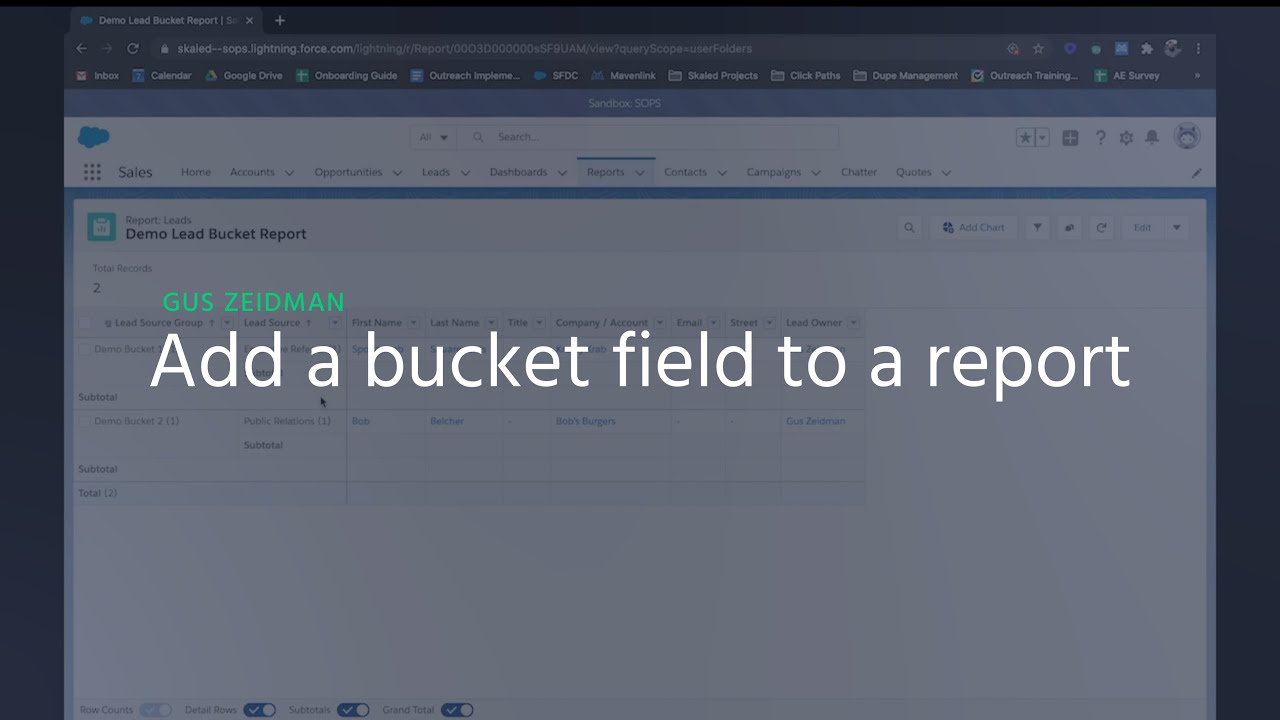Click the Demo Bucket 2 (1) group label

pos(136,421)
